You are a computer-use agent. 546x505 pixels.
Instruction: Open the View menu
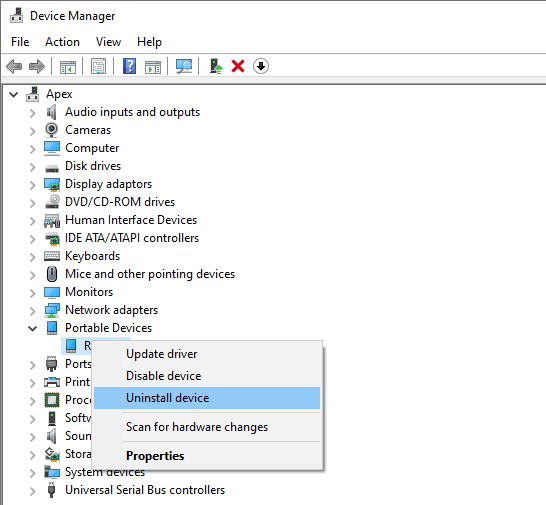108,42
